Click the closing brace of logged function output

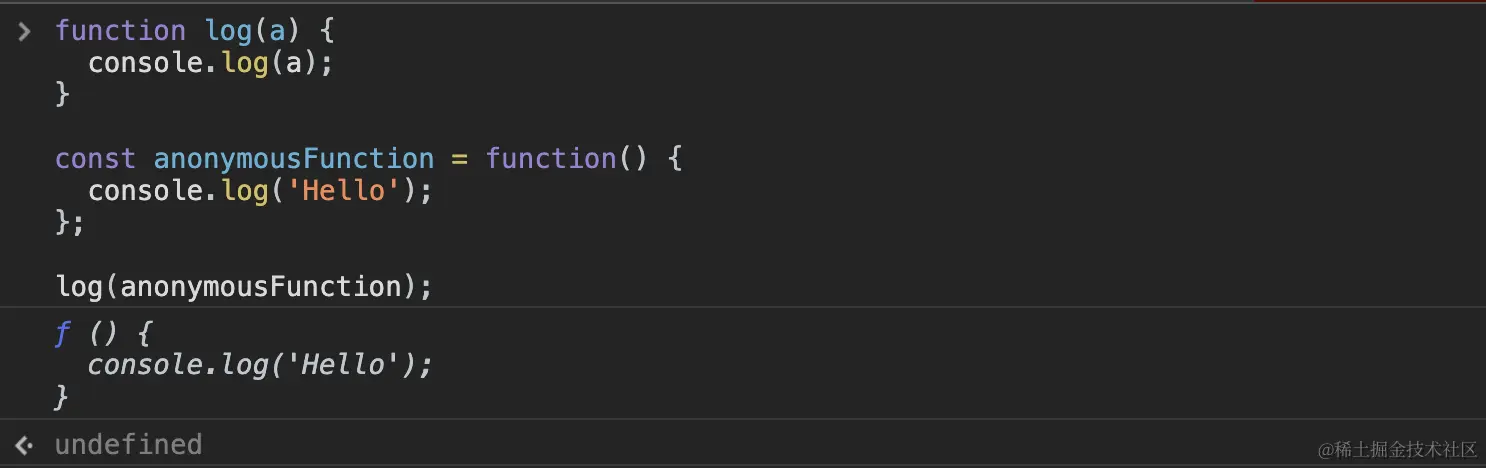62,397
